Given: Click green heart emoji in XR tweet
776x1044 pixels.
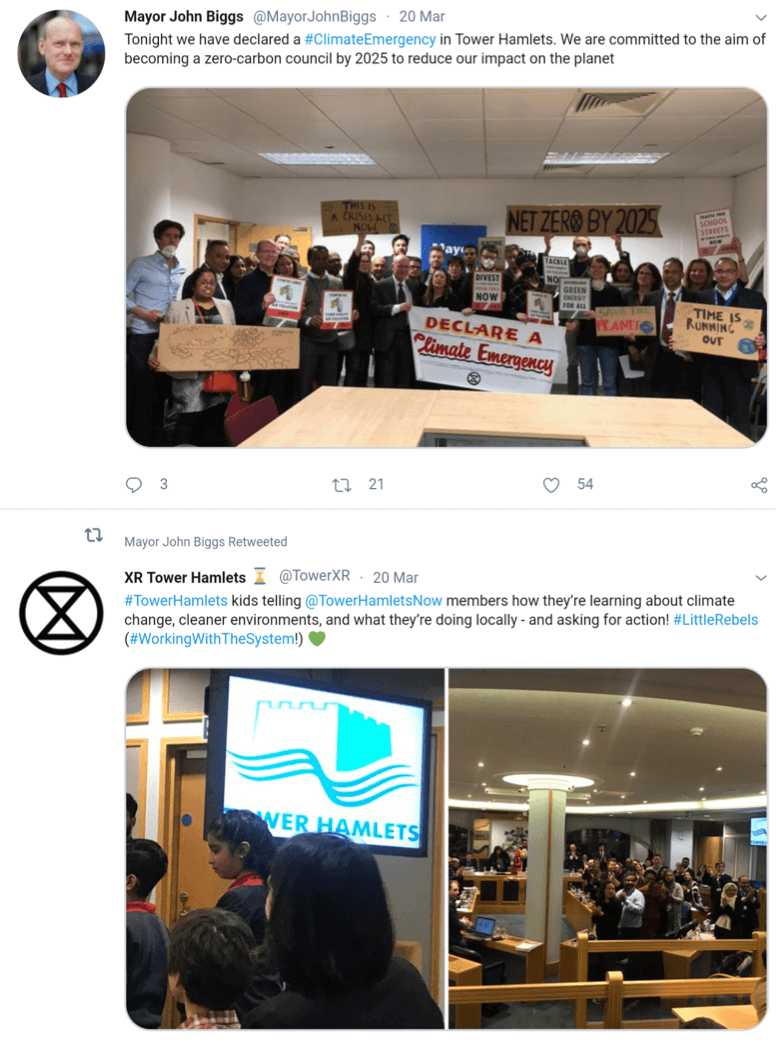Looking at the screenshot, I should 317,639.
